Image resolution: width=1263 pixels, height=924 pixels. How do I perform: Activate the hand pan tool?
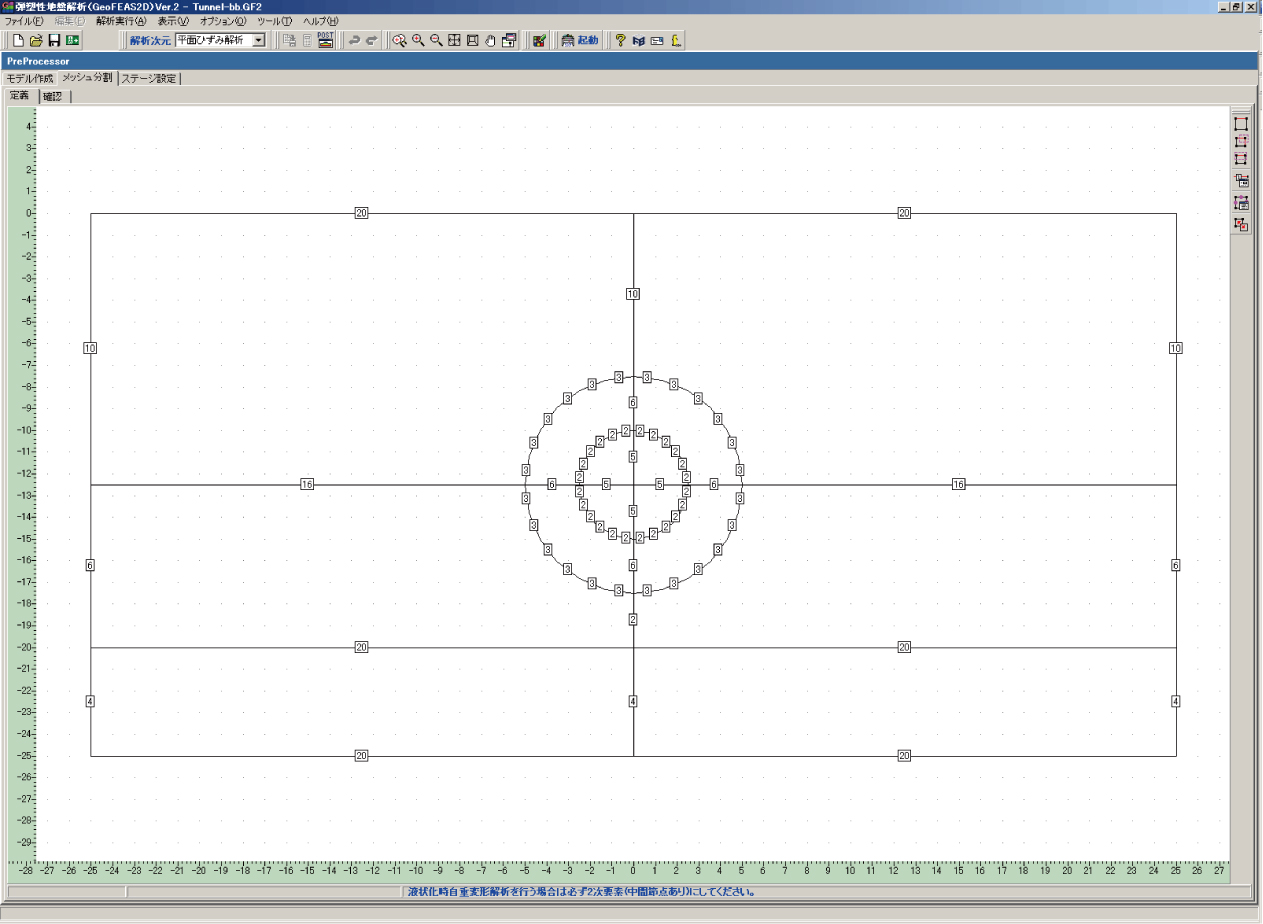(490, 41)
